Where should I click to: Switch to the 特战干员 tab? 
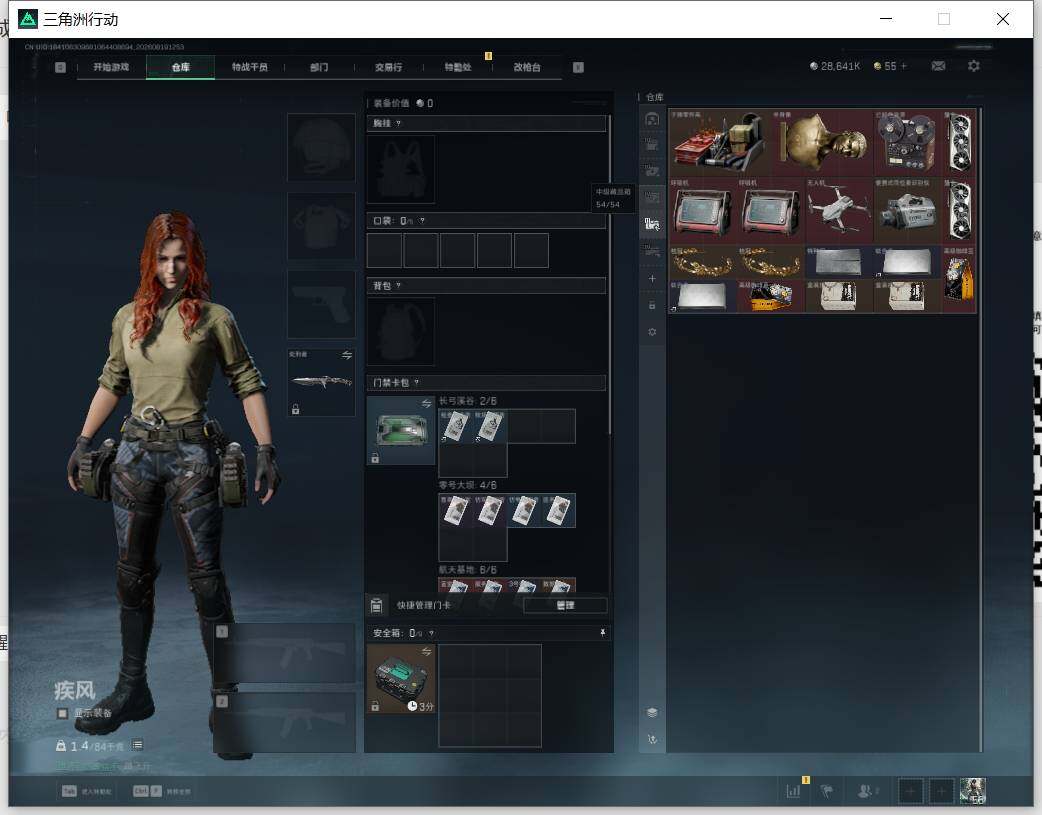249,67
